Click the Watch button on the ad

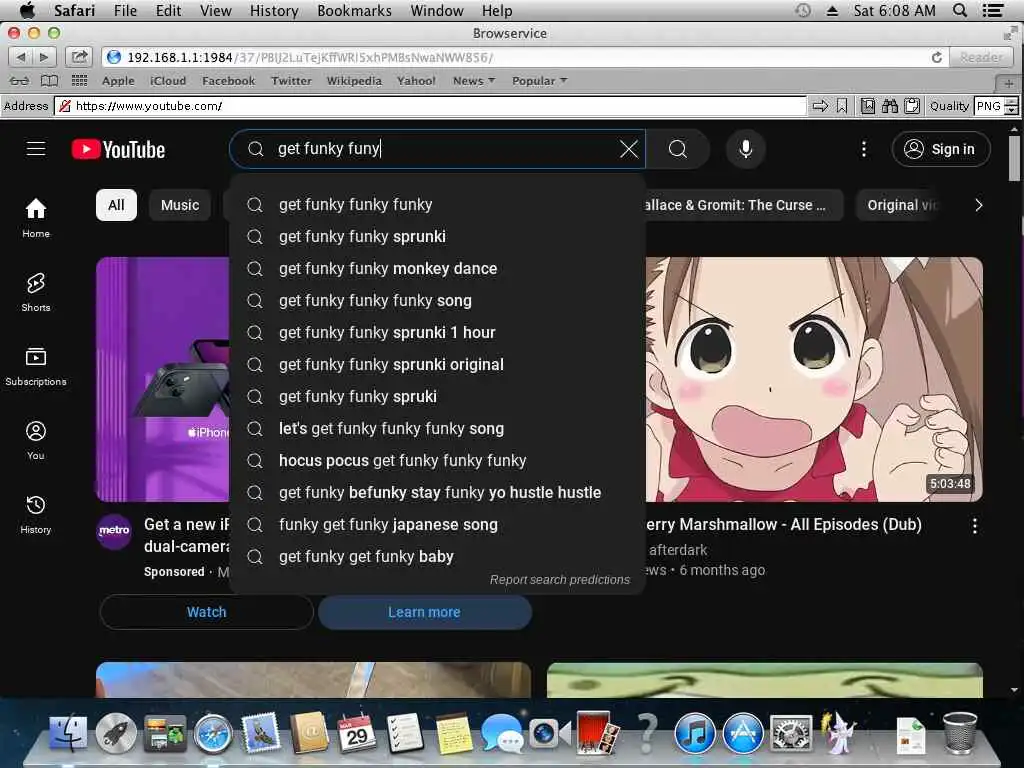206,612
